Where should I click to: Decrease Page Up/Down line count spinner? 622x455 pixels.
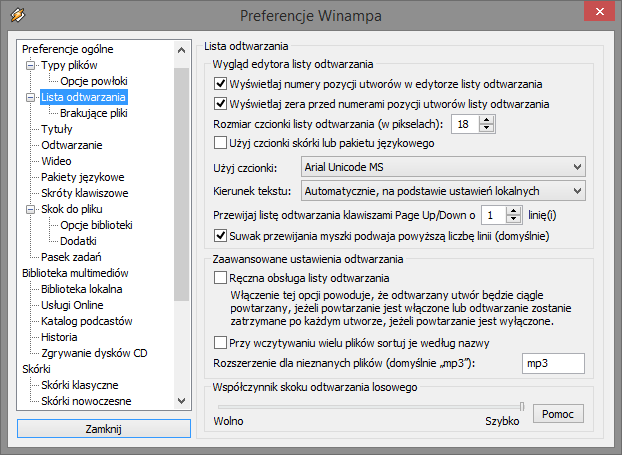(514, 219)
